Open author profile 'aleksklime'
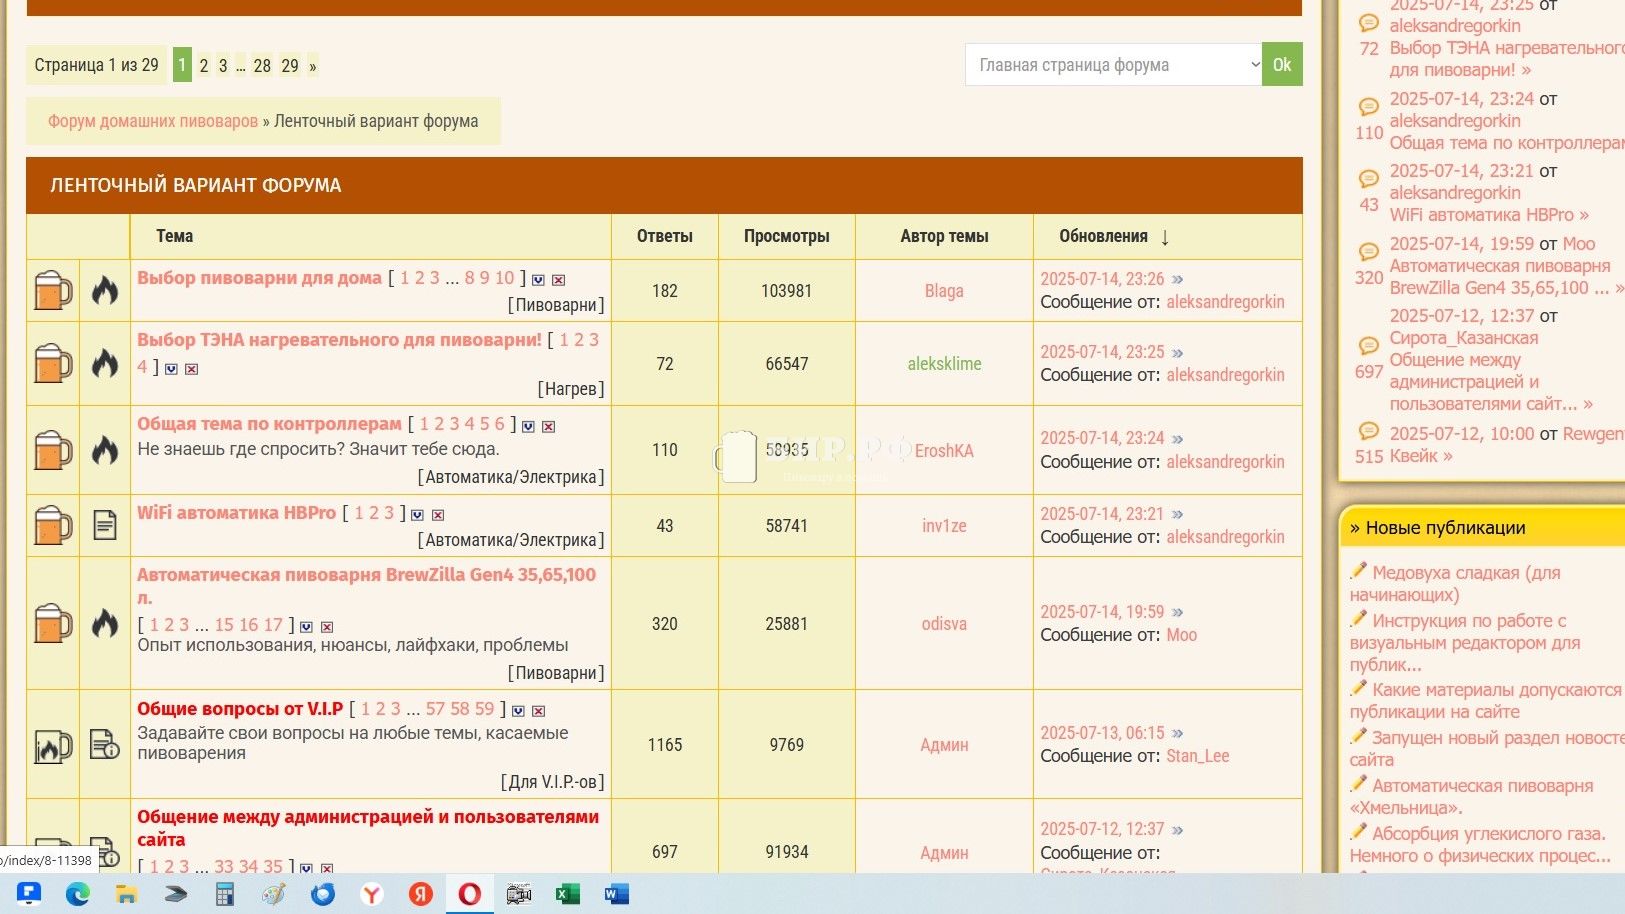Image resolution: width=1625 pixels, height=914 pixels. pos(944,364)
